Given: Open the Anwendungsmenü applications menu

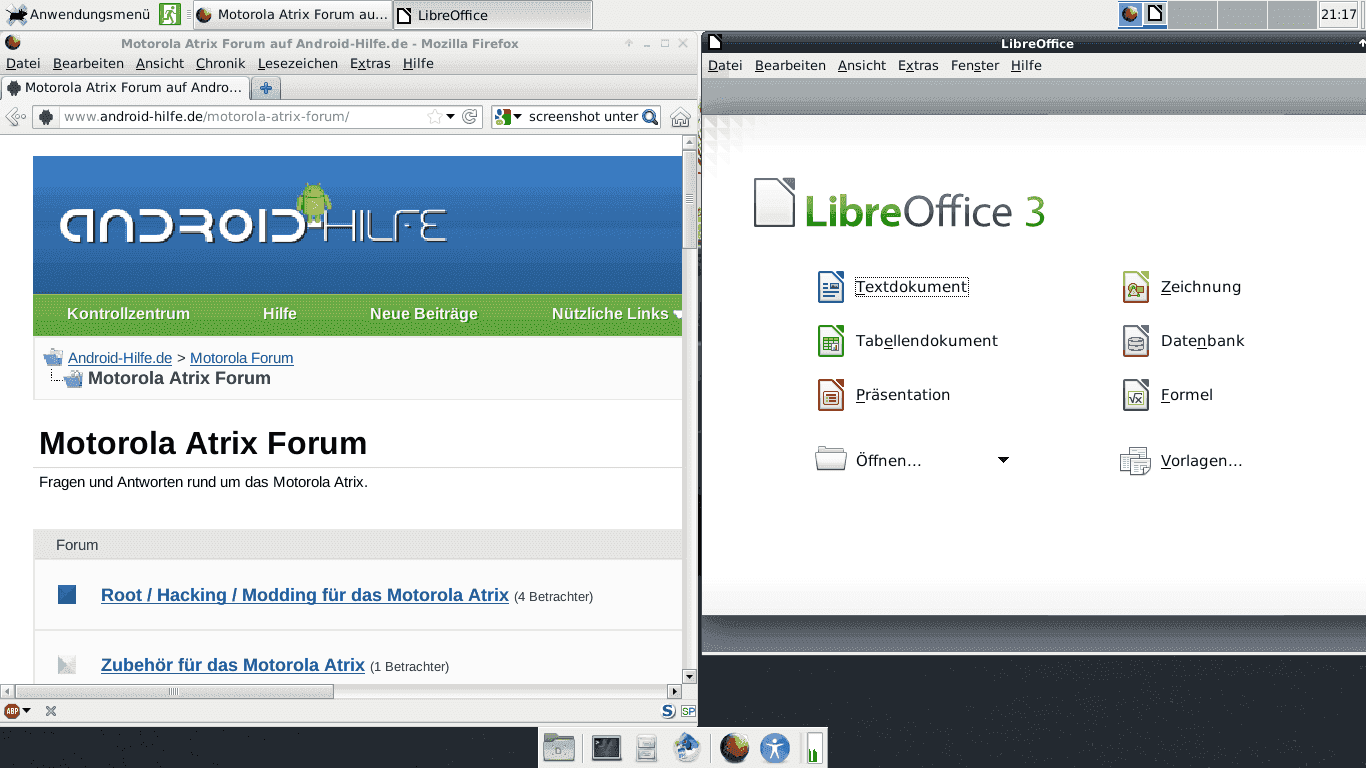Looking at the screenshot, I should coord(79,14).
